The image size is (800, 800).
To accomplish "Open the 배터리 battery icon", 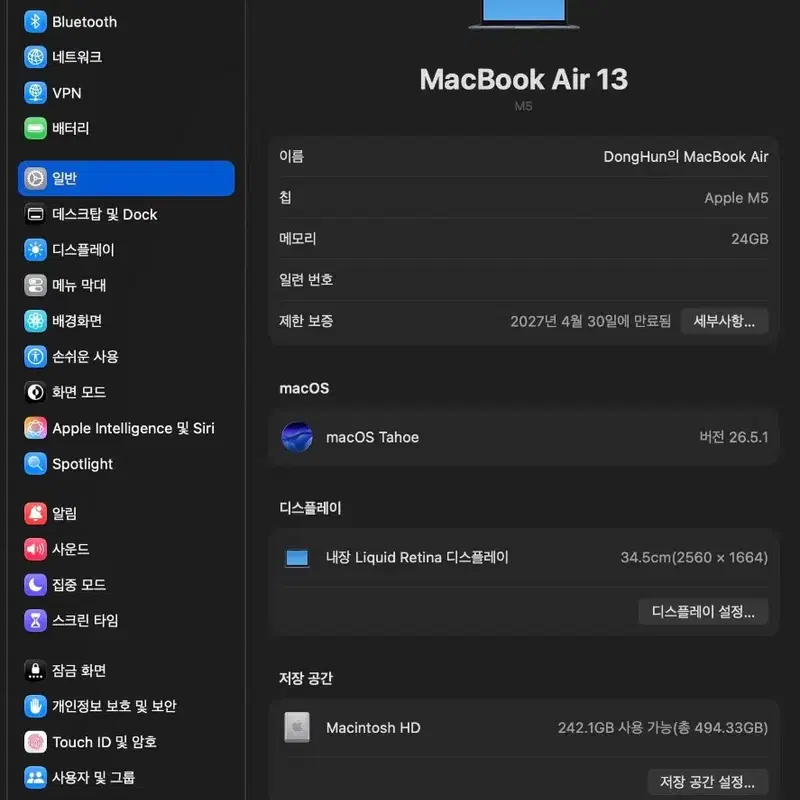I will 35,128.
